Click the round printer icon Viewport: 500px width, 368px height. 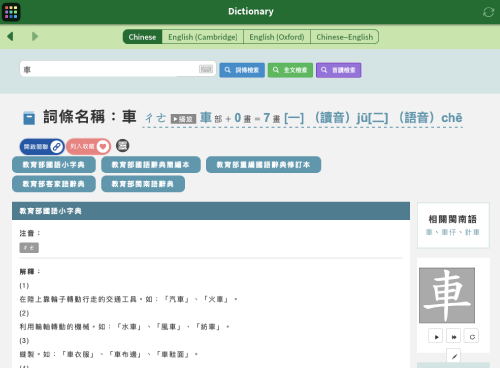coord(122,146)
